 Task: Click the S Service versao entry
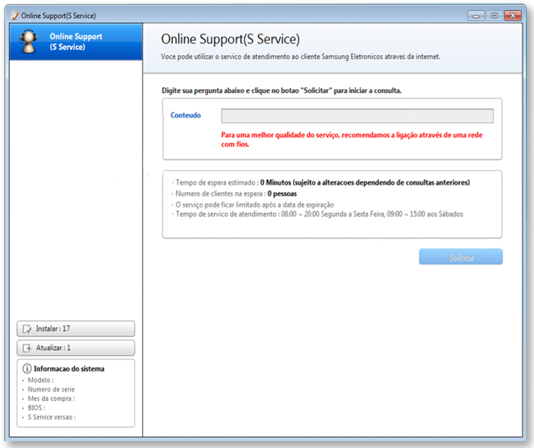[52, 417]
